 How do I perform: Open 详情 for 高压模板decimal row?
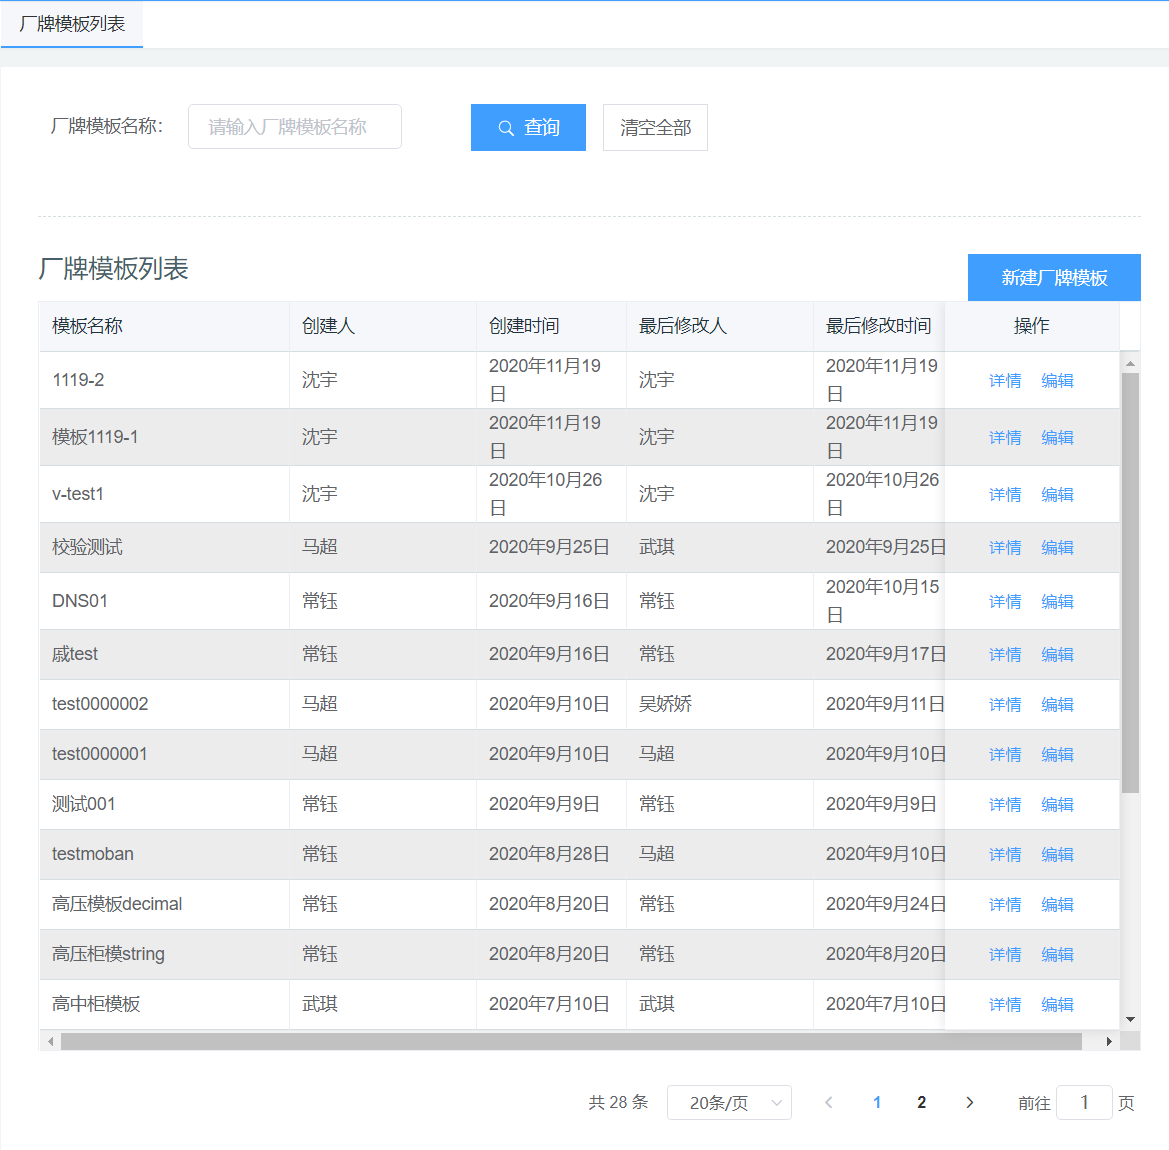click(x=1005, y=905)
